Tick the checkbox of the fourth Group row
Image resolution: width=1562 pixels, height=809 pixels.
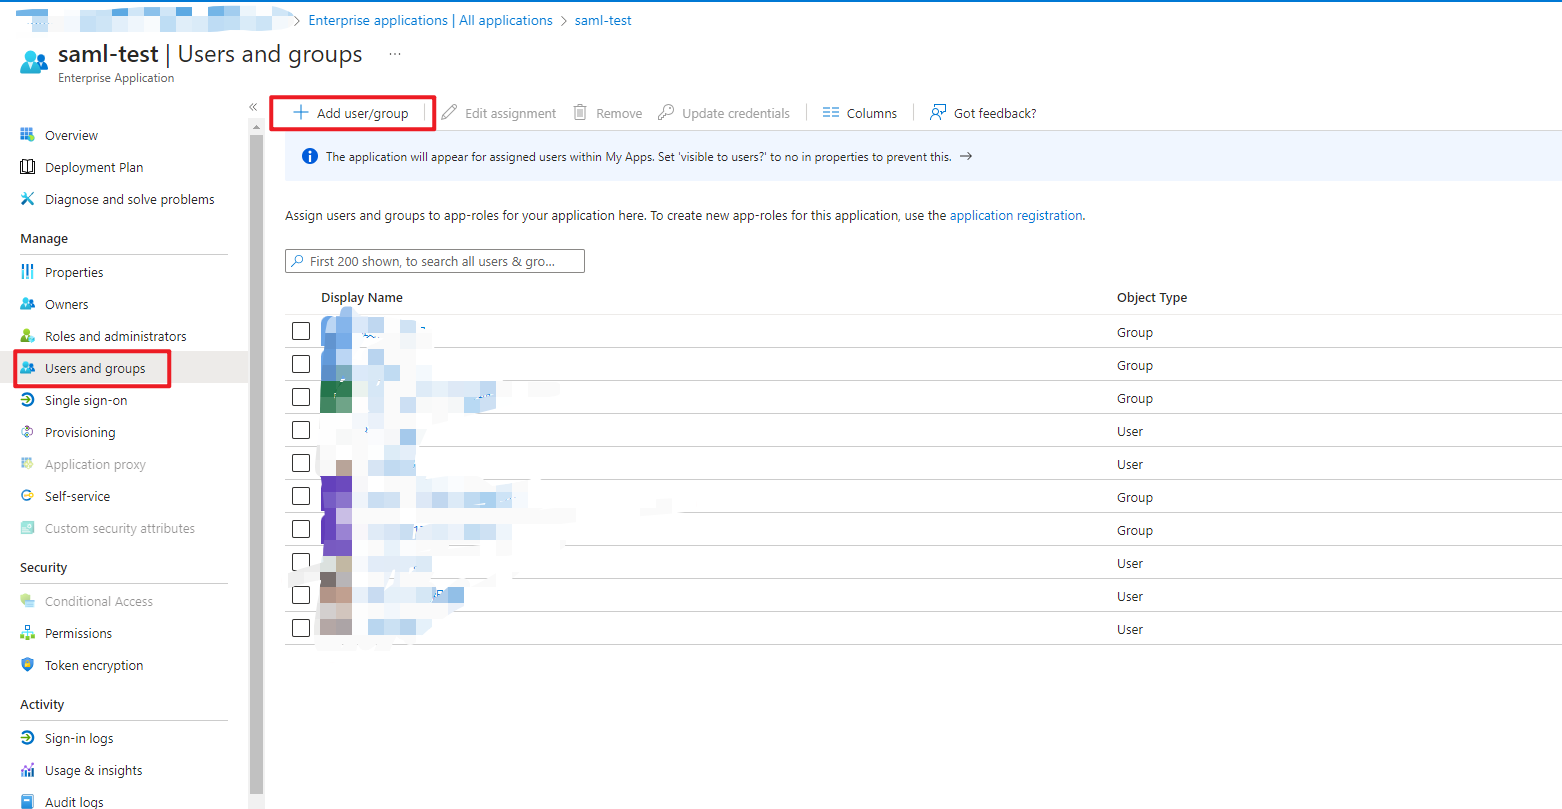point(301,496)
